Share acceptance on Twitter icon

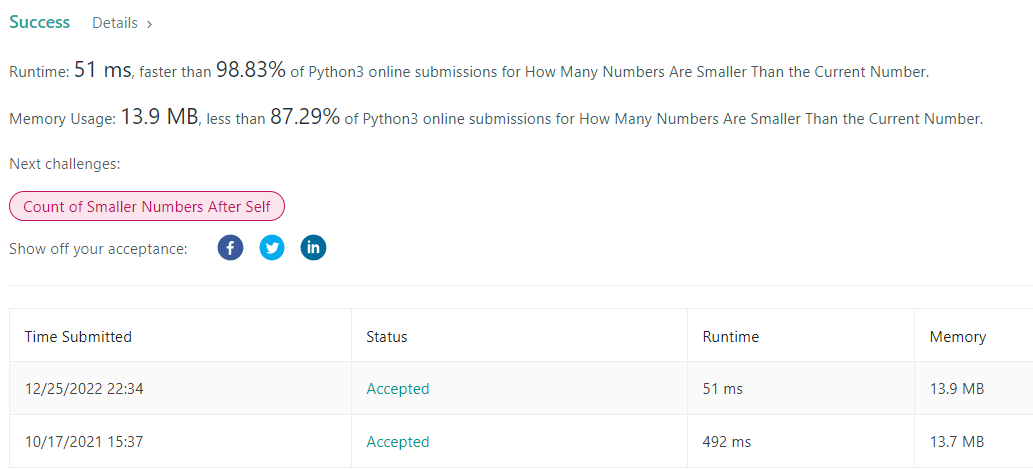pos(272,248)
